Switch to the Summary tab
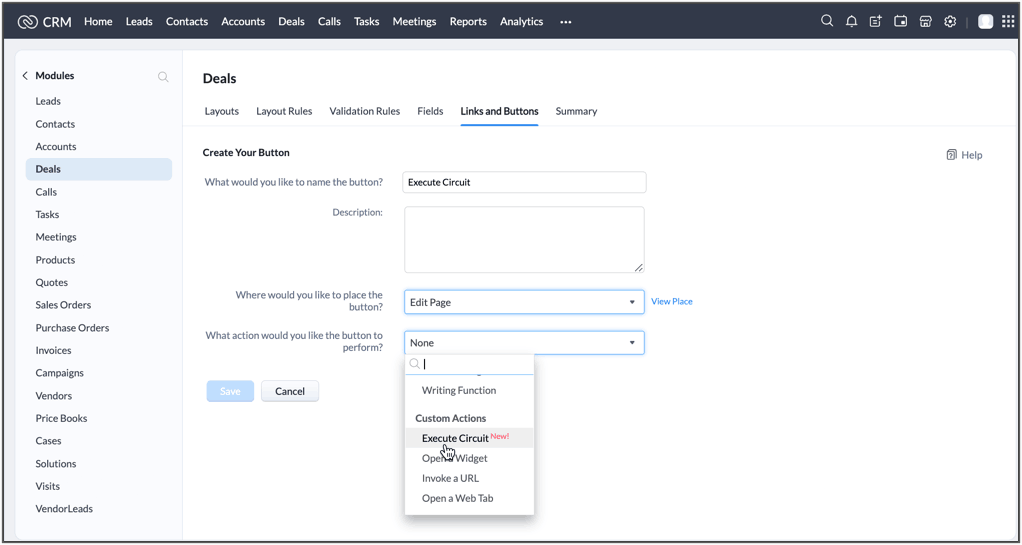 [x=576, y=111]
